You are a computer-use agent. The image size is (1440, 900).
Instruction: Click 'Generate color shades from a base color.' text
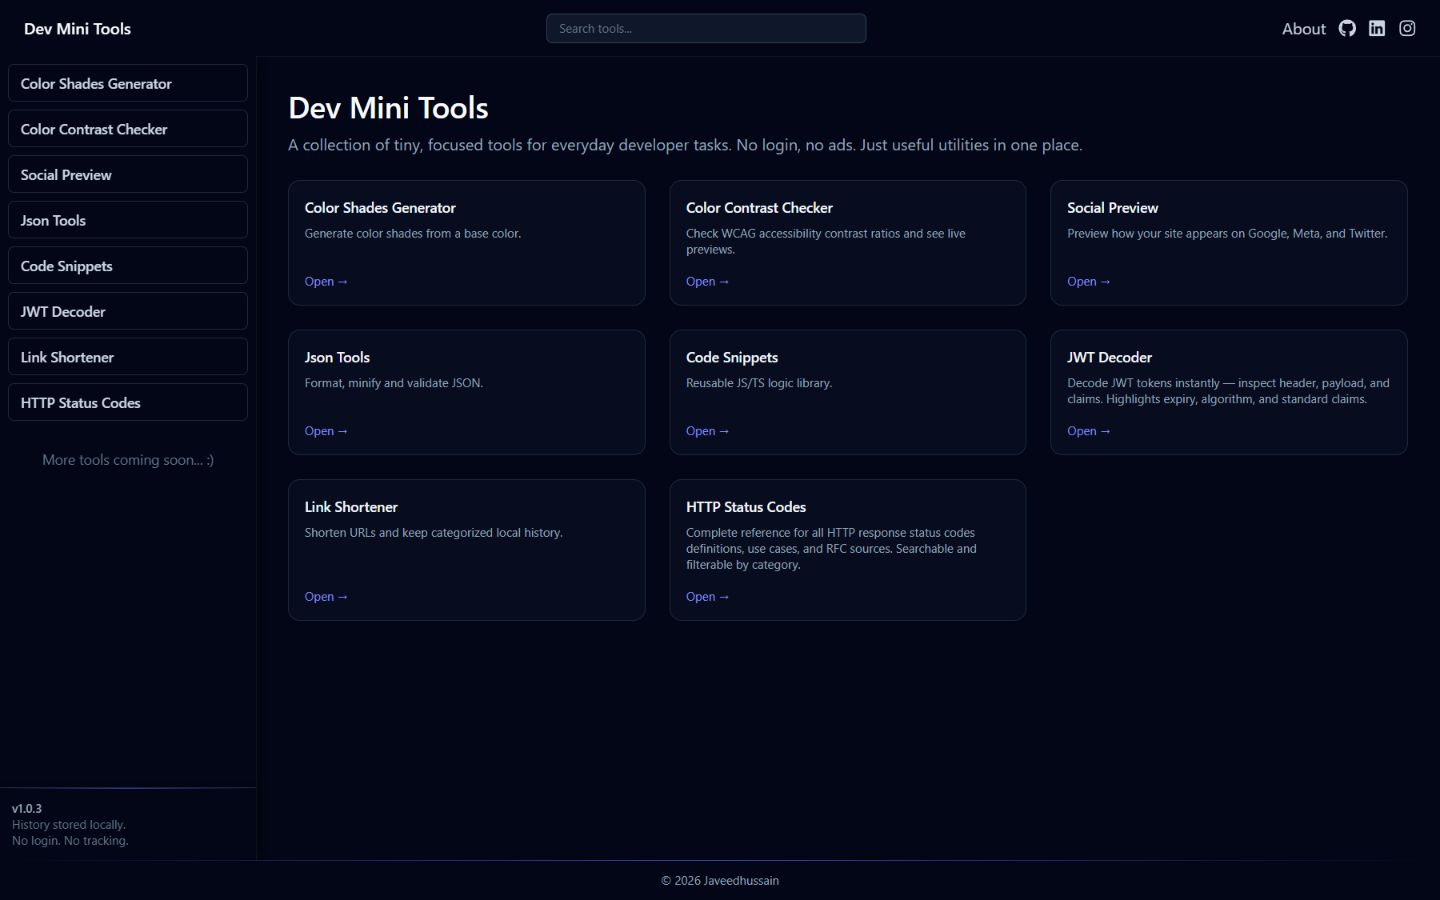coord(413,234)
